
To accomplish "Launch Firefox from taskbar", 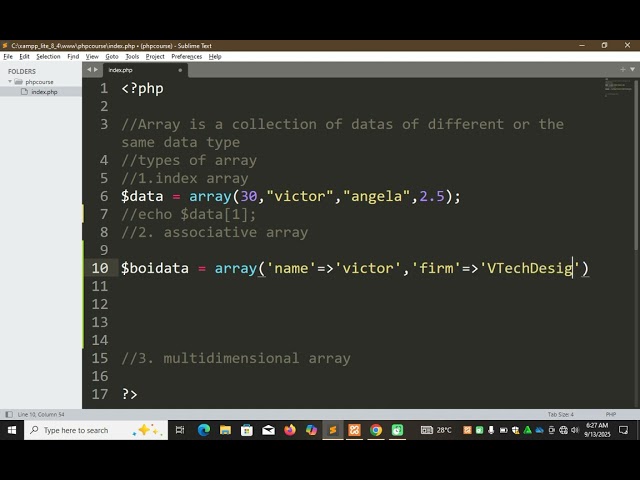I will 290,430.
